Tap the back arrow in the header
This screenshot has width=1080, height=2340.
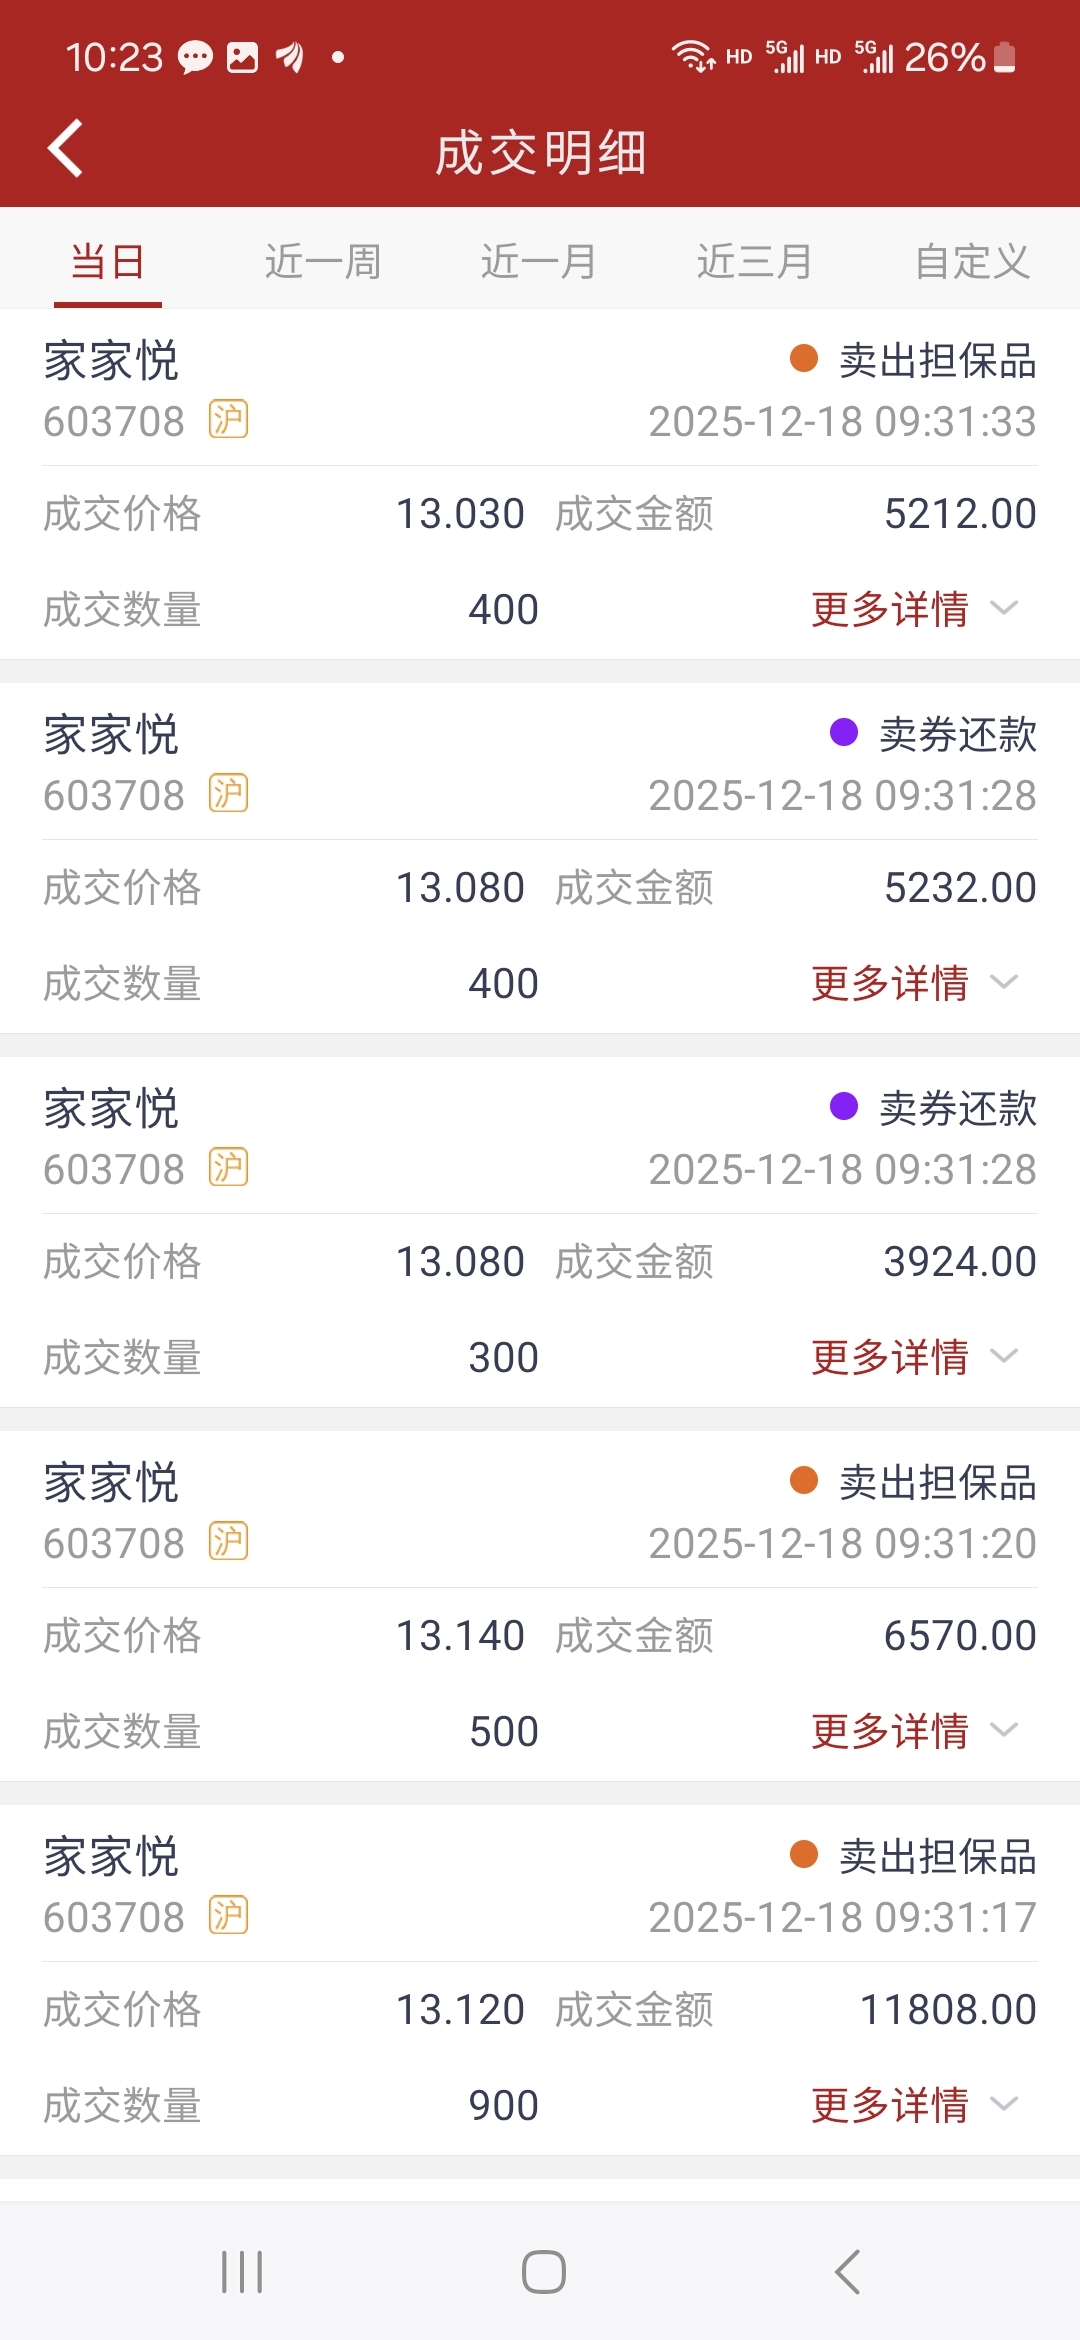[x=66, y=149]
